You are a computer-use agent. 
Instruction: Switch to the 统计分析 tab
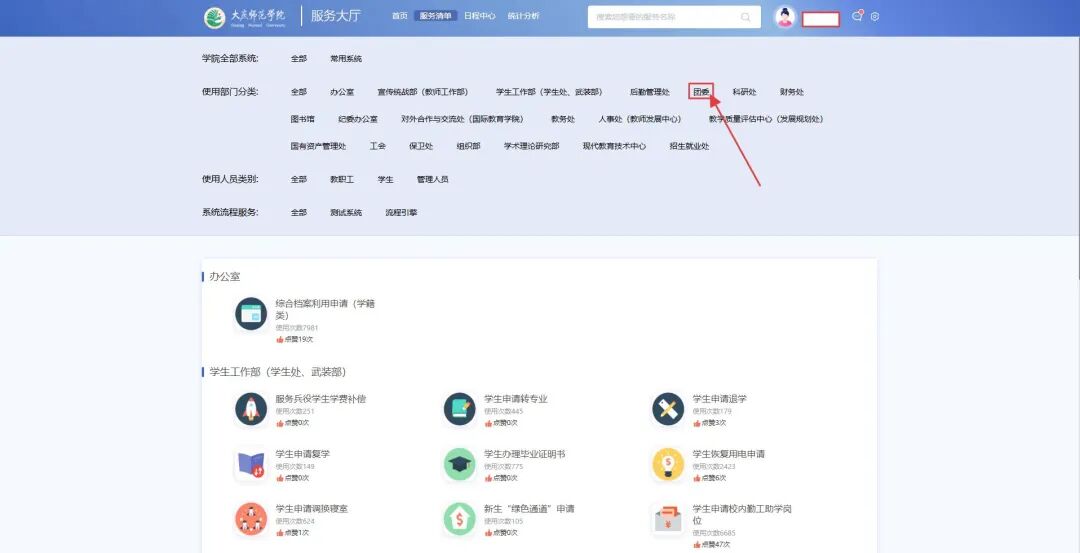point(523,16)
